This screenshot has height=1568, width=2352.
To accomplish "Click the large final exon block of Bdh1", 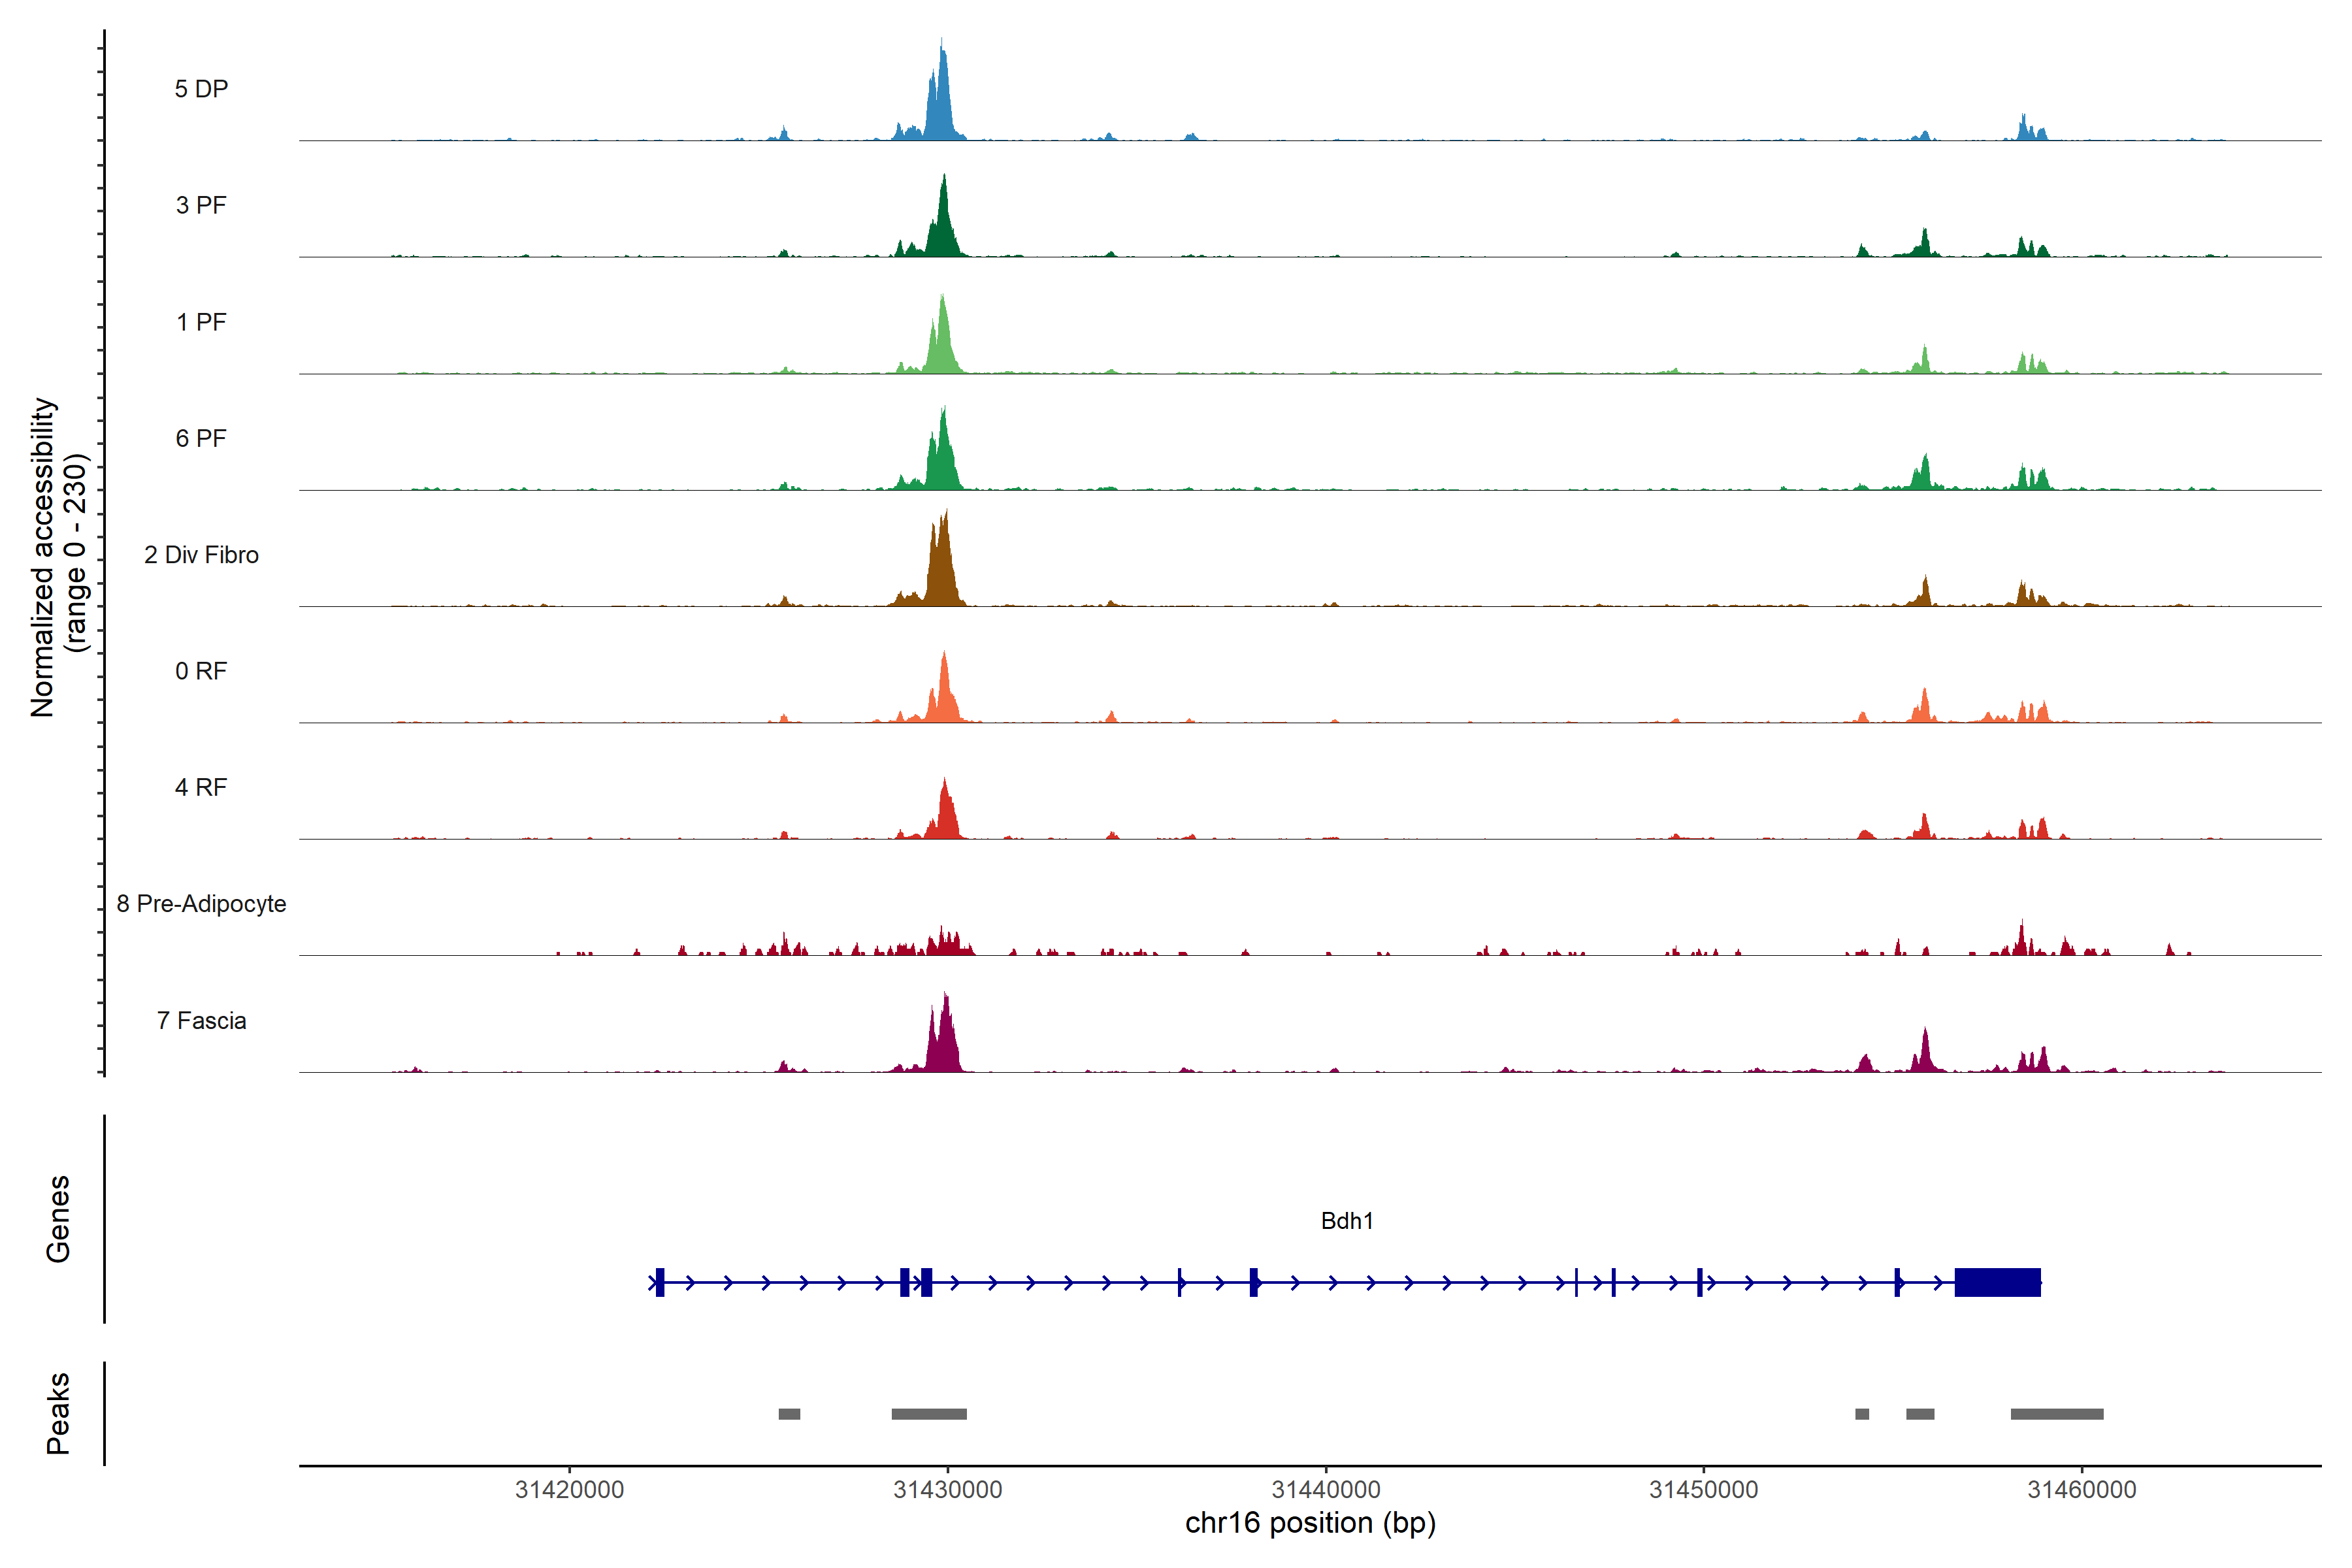I will (1997, 1282).
